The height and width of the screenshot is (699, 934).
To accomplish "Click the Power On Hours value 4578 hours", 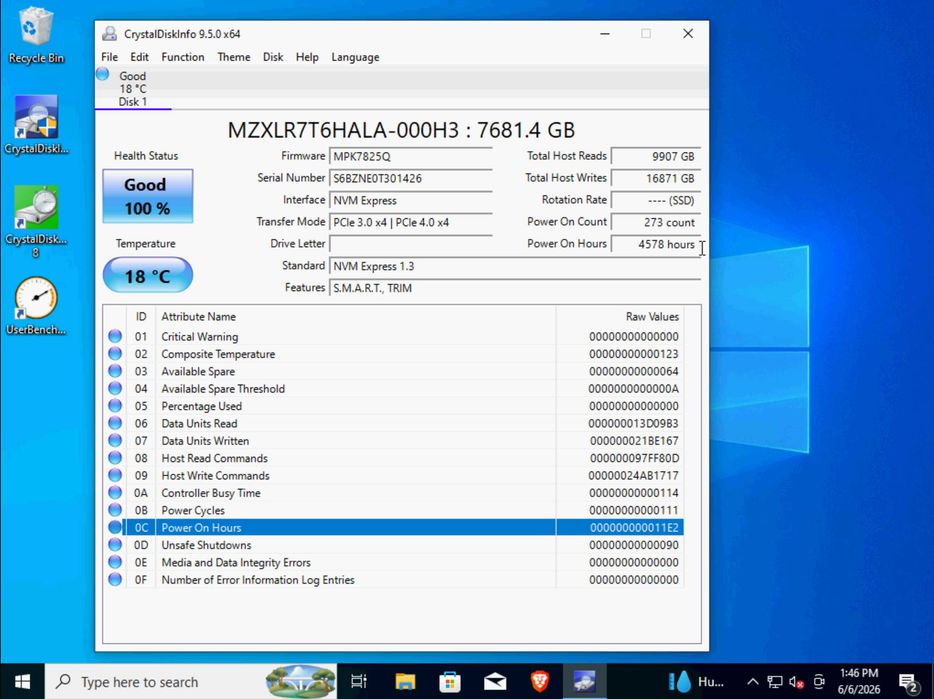I will [656, 244].
